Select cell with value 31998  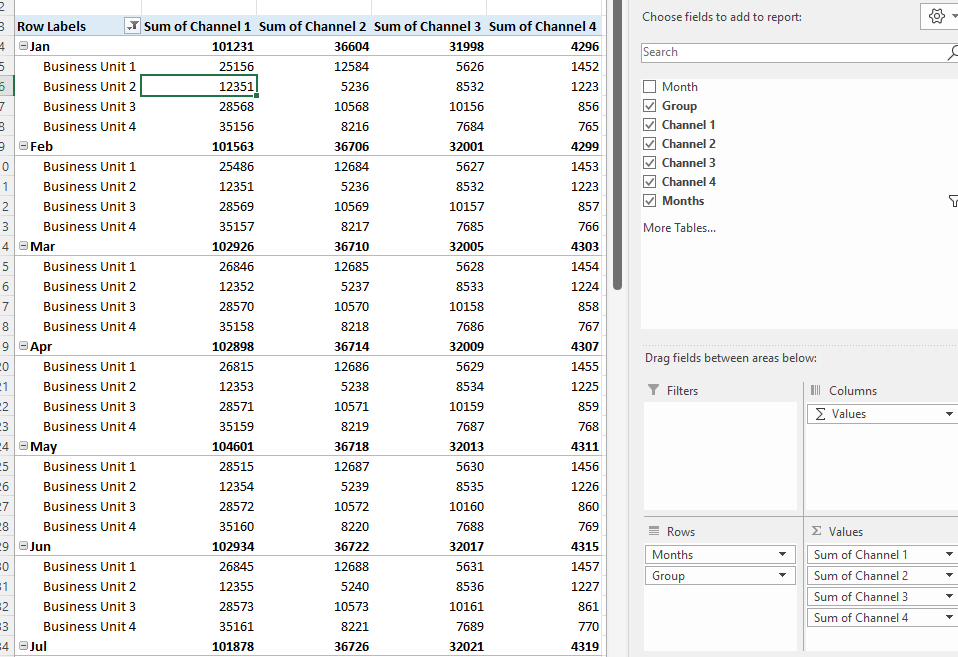tap(428, 46)
